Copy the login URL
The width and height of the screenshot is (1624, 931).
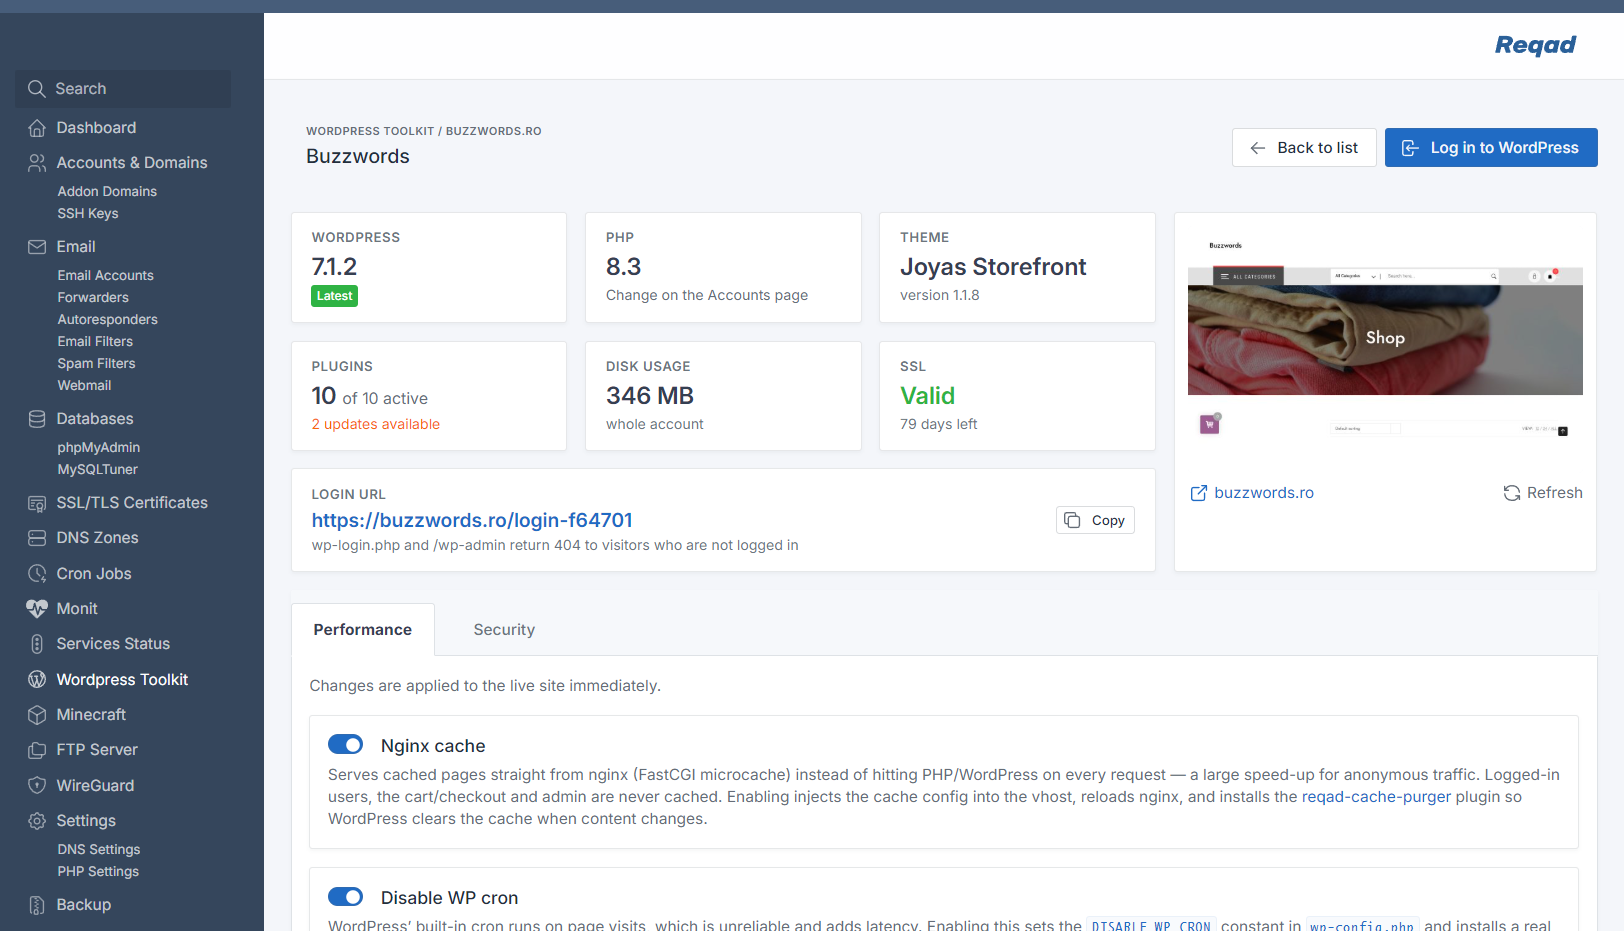[1095, 520]
